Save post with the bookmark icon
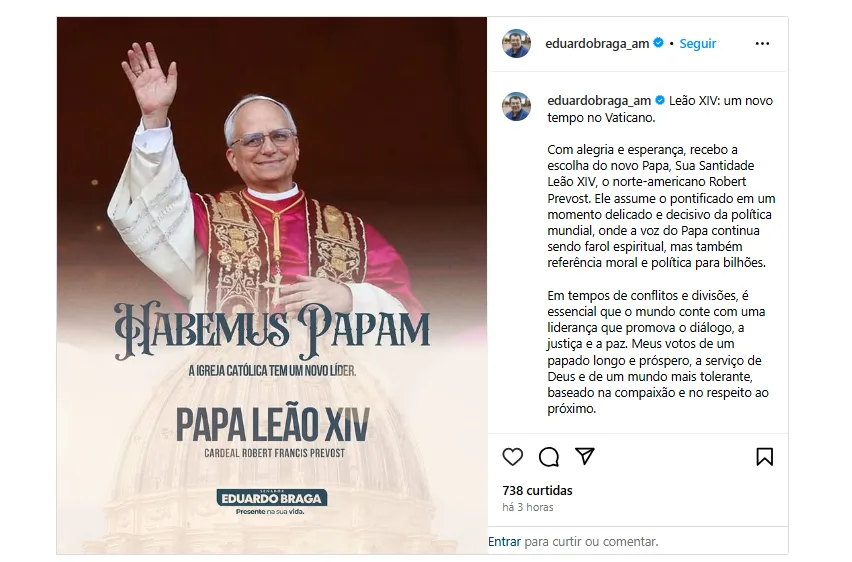852x562 pixels. [x=765, y=457]
